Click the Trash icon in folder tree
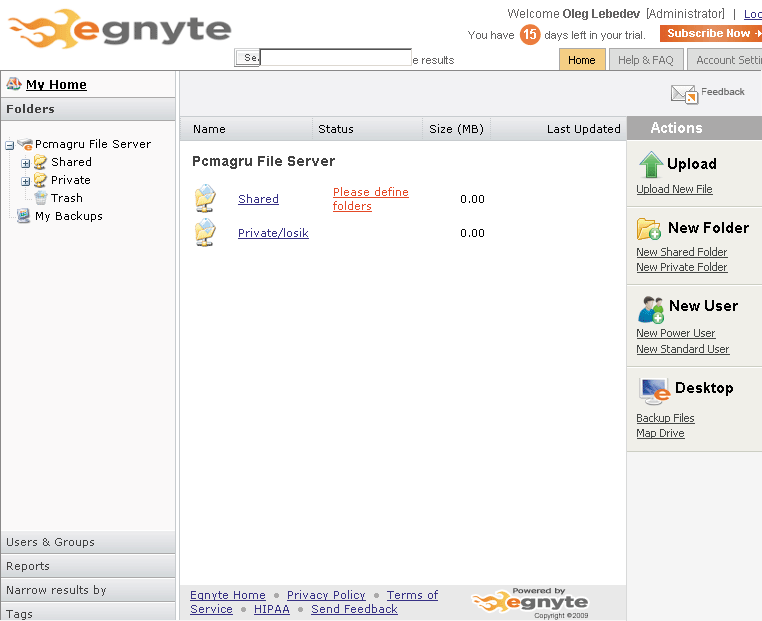This screenshot has width=762, height=621. coord(41,198)
